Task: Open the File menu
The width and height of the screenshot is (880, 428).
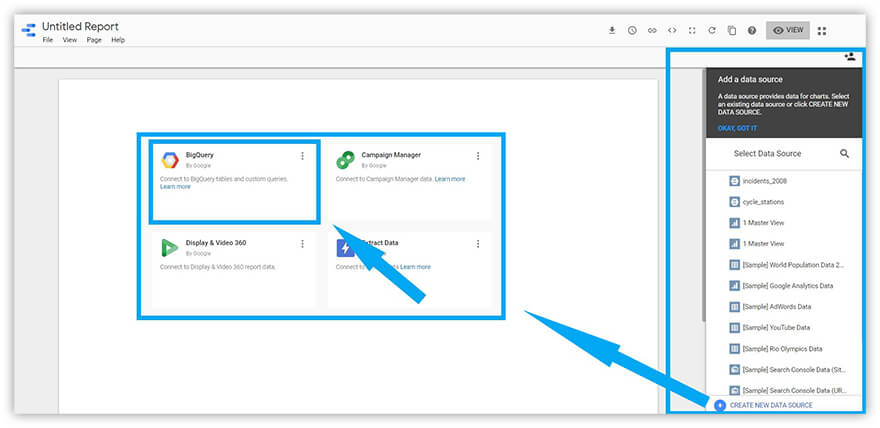Action: (48, 40)
